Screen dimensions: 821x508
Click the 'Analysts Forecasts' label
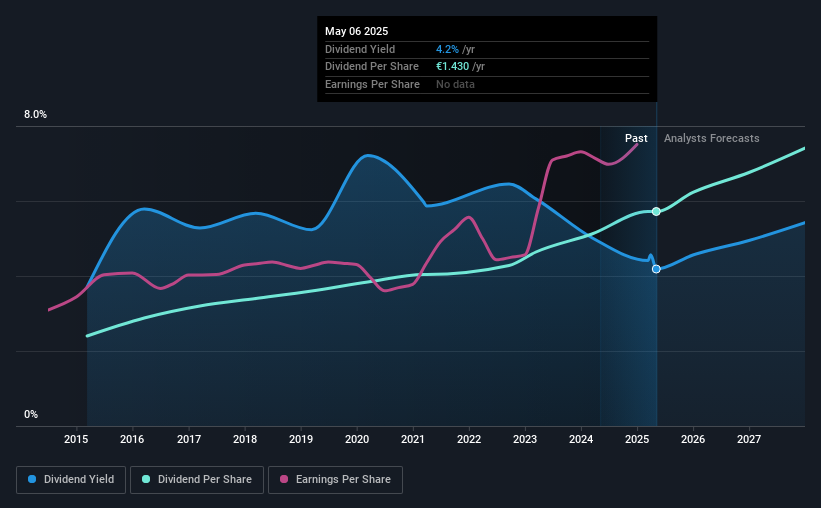[712, 138]
